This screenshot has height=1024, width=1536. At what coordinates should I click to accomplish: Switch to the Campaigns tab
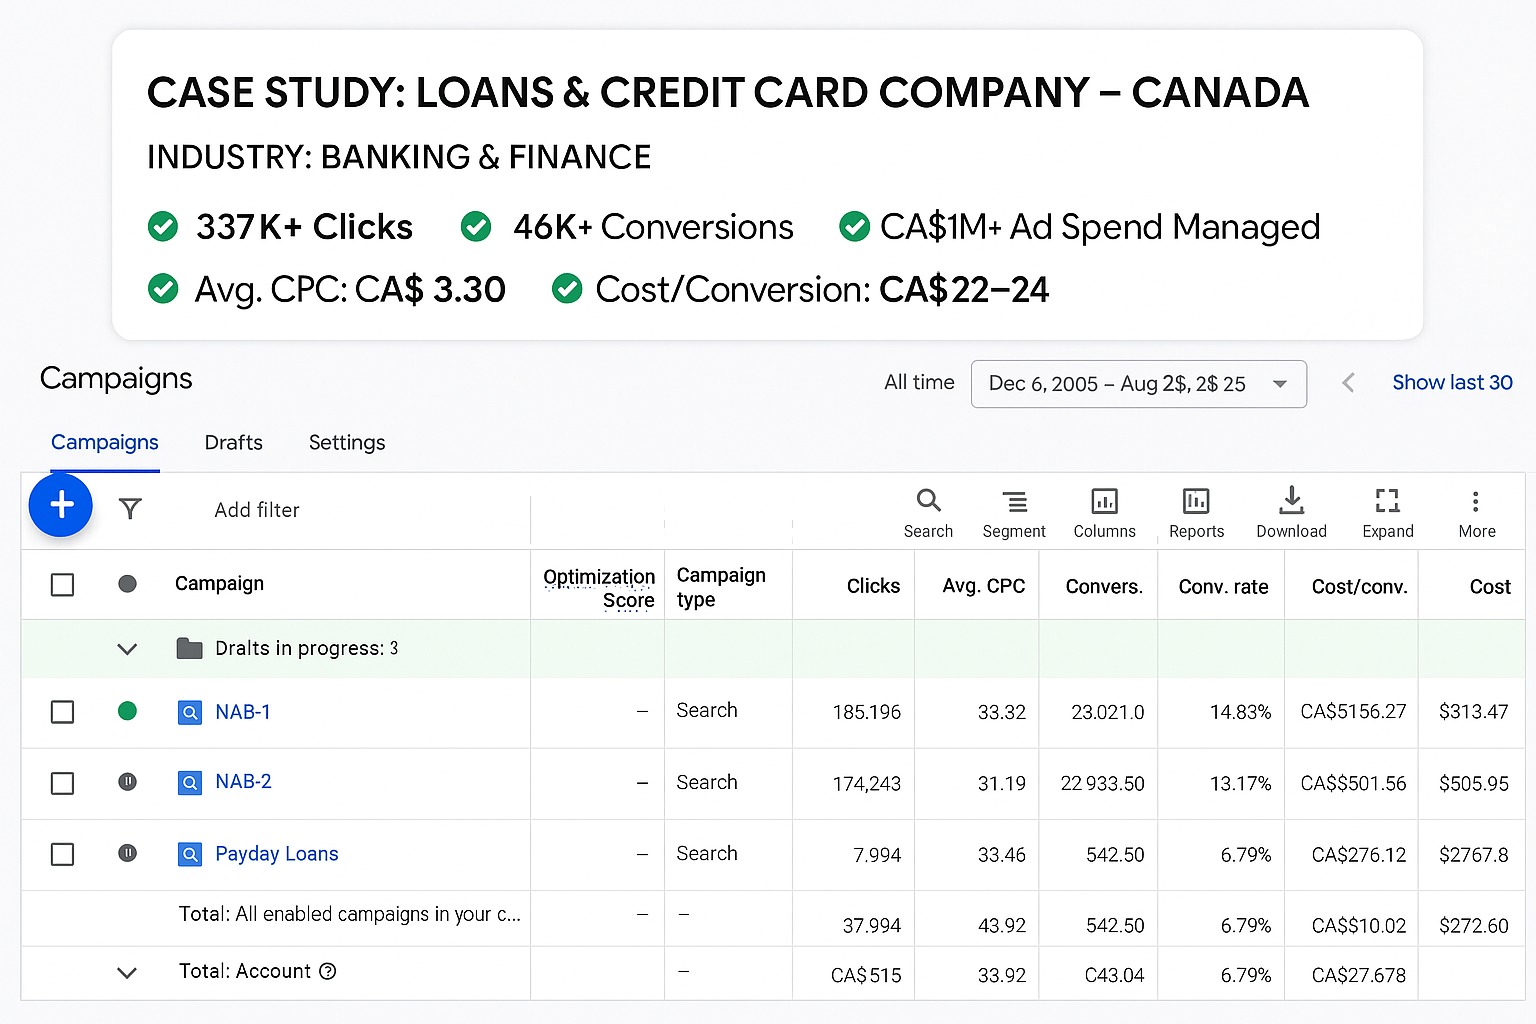tap(105, 442)
